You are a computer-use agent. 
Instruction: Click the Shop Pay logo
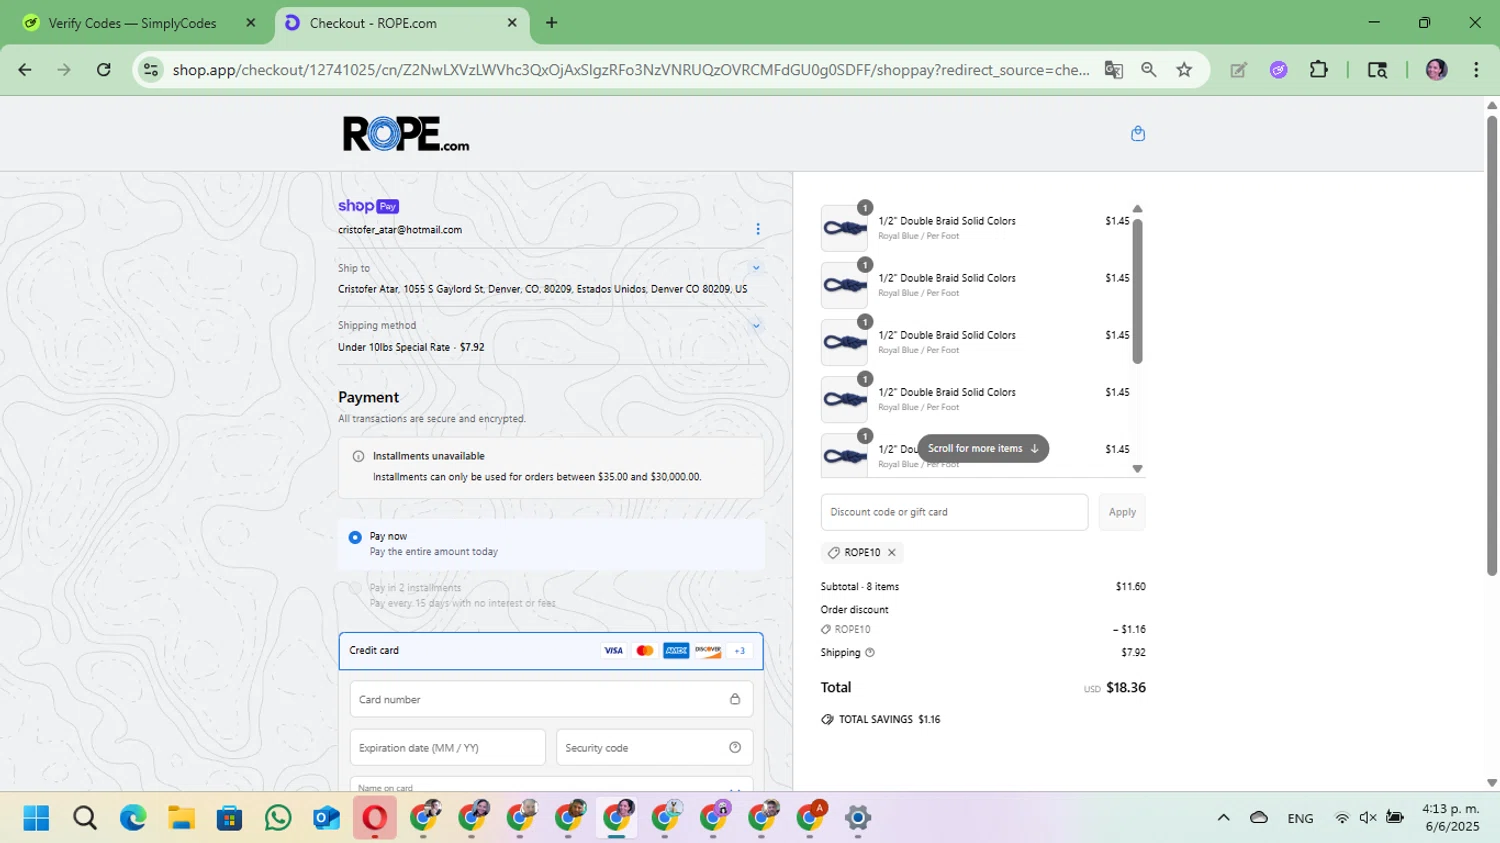[368, 206]
